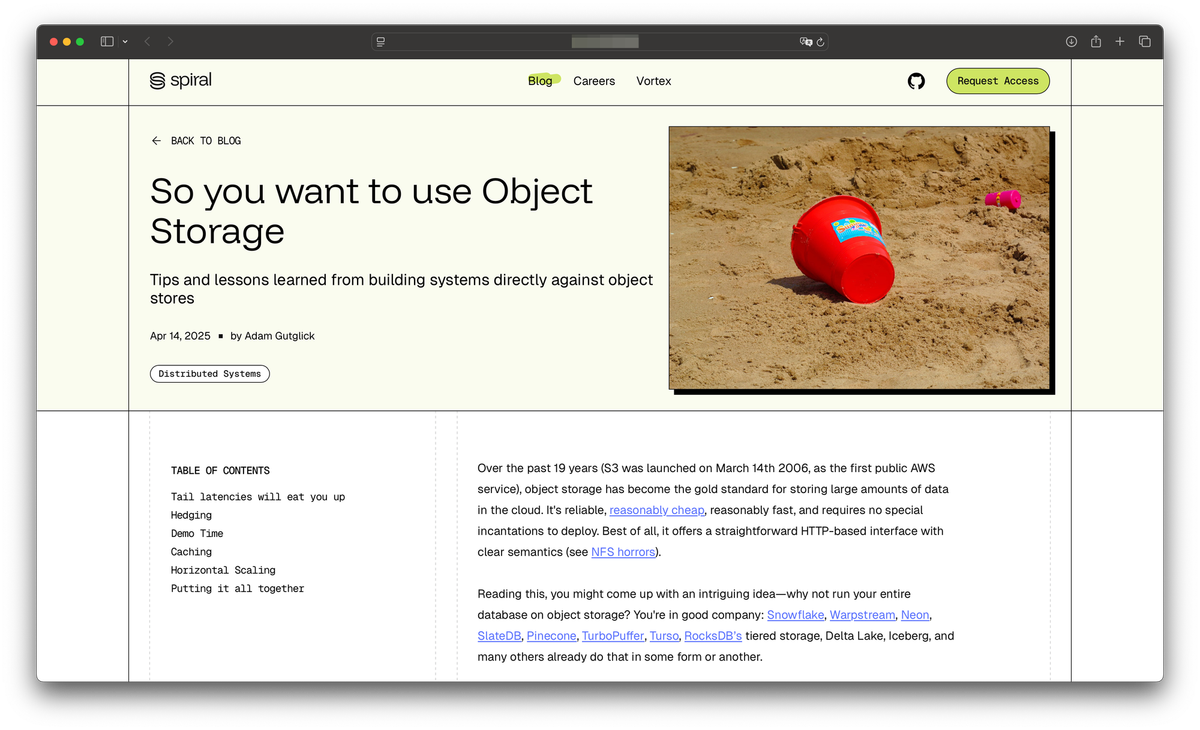Screen dimensions: 1200x730
Task: Click the Share icon in toolbar
Action: pyautogui.click(x=1096, y=41)
